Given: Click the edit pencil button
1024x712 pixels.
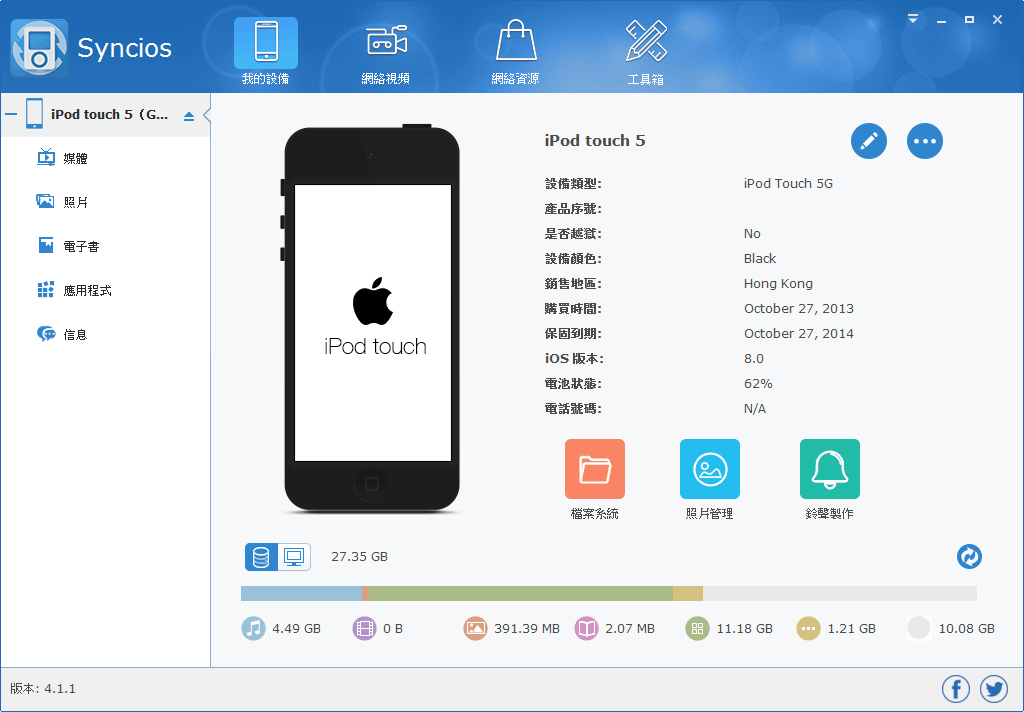Looking at the screenshot, I should click(868, 141).
